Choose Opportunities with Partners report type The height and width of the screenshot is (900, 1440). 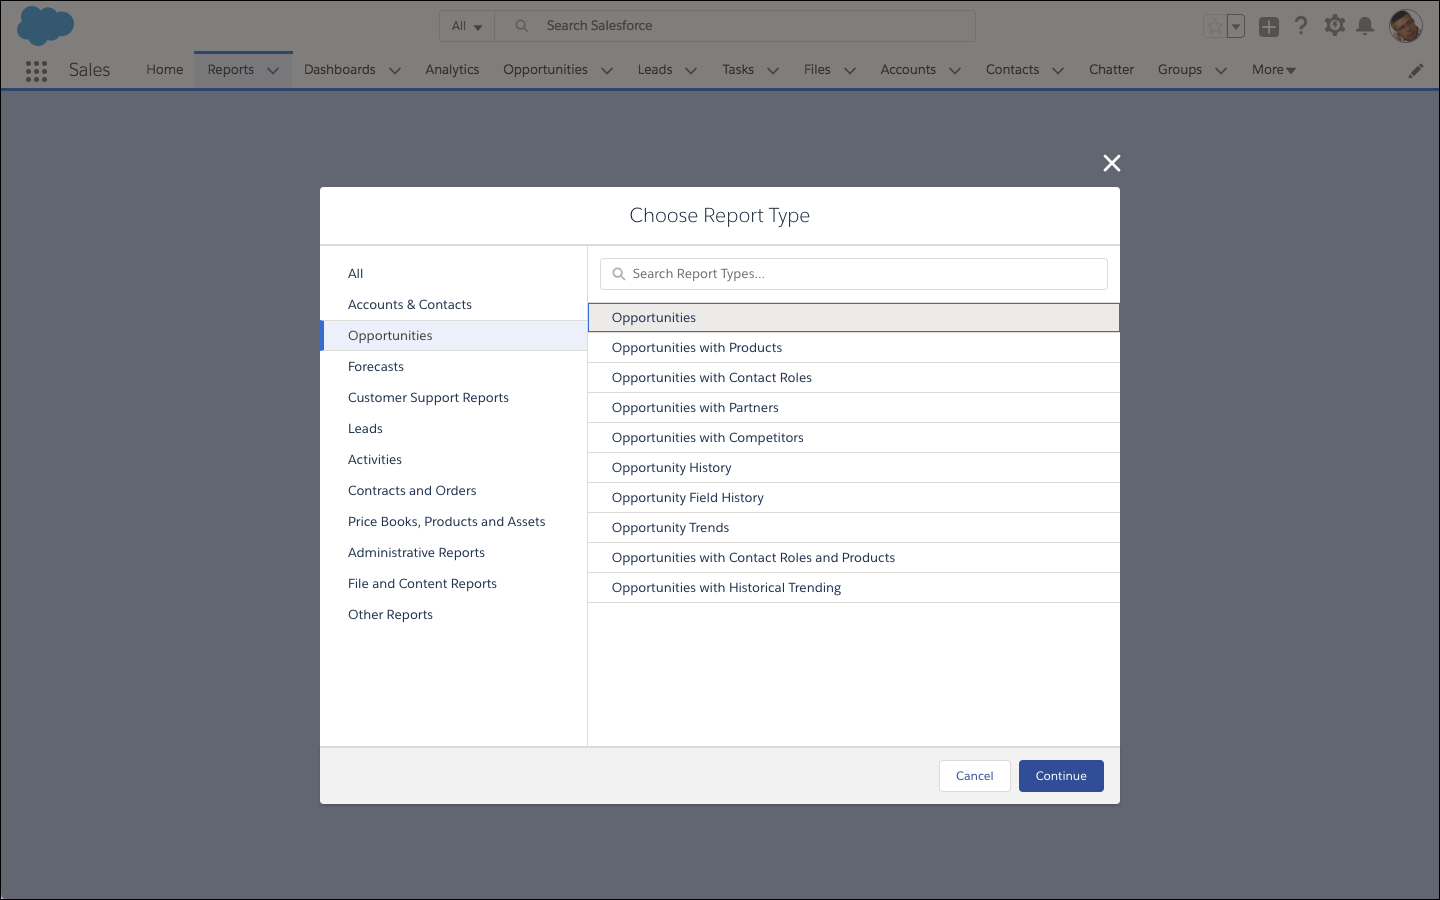[x=854, y=408]
